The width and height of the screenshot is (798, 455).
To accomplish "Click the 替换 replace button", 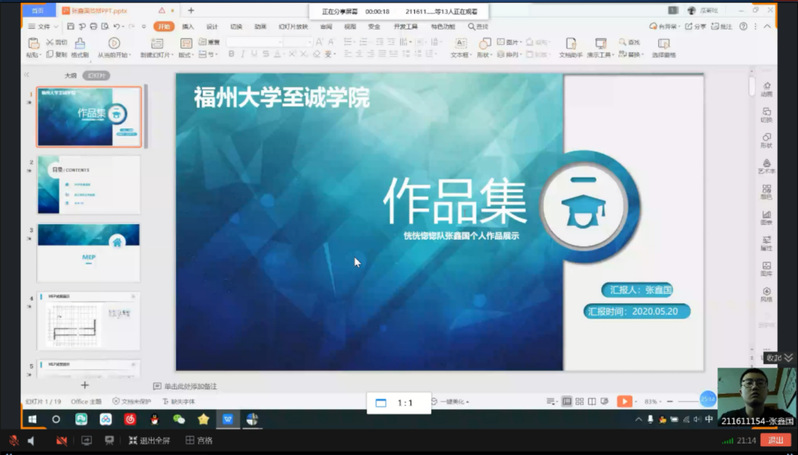I will 631,54.
